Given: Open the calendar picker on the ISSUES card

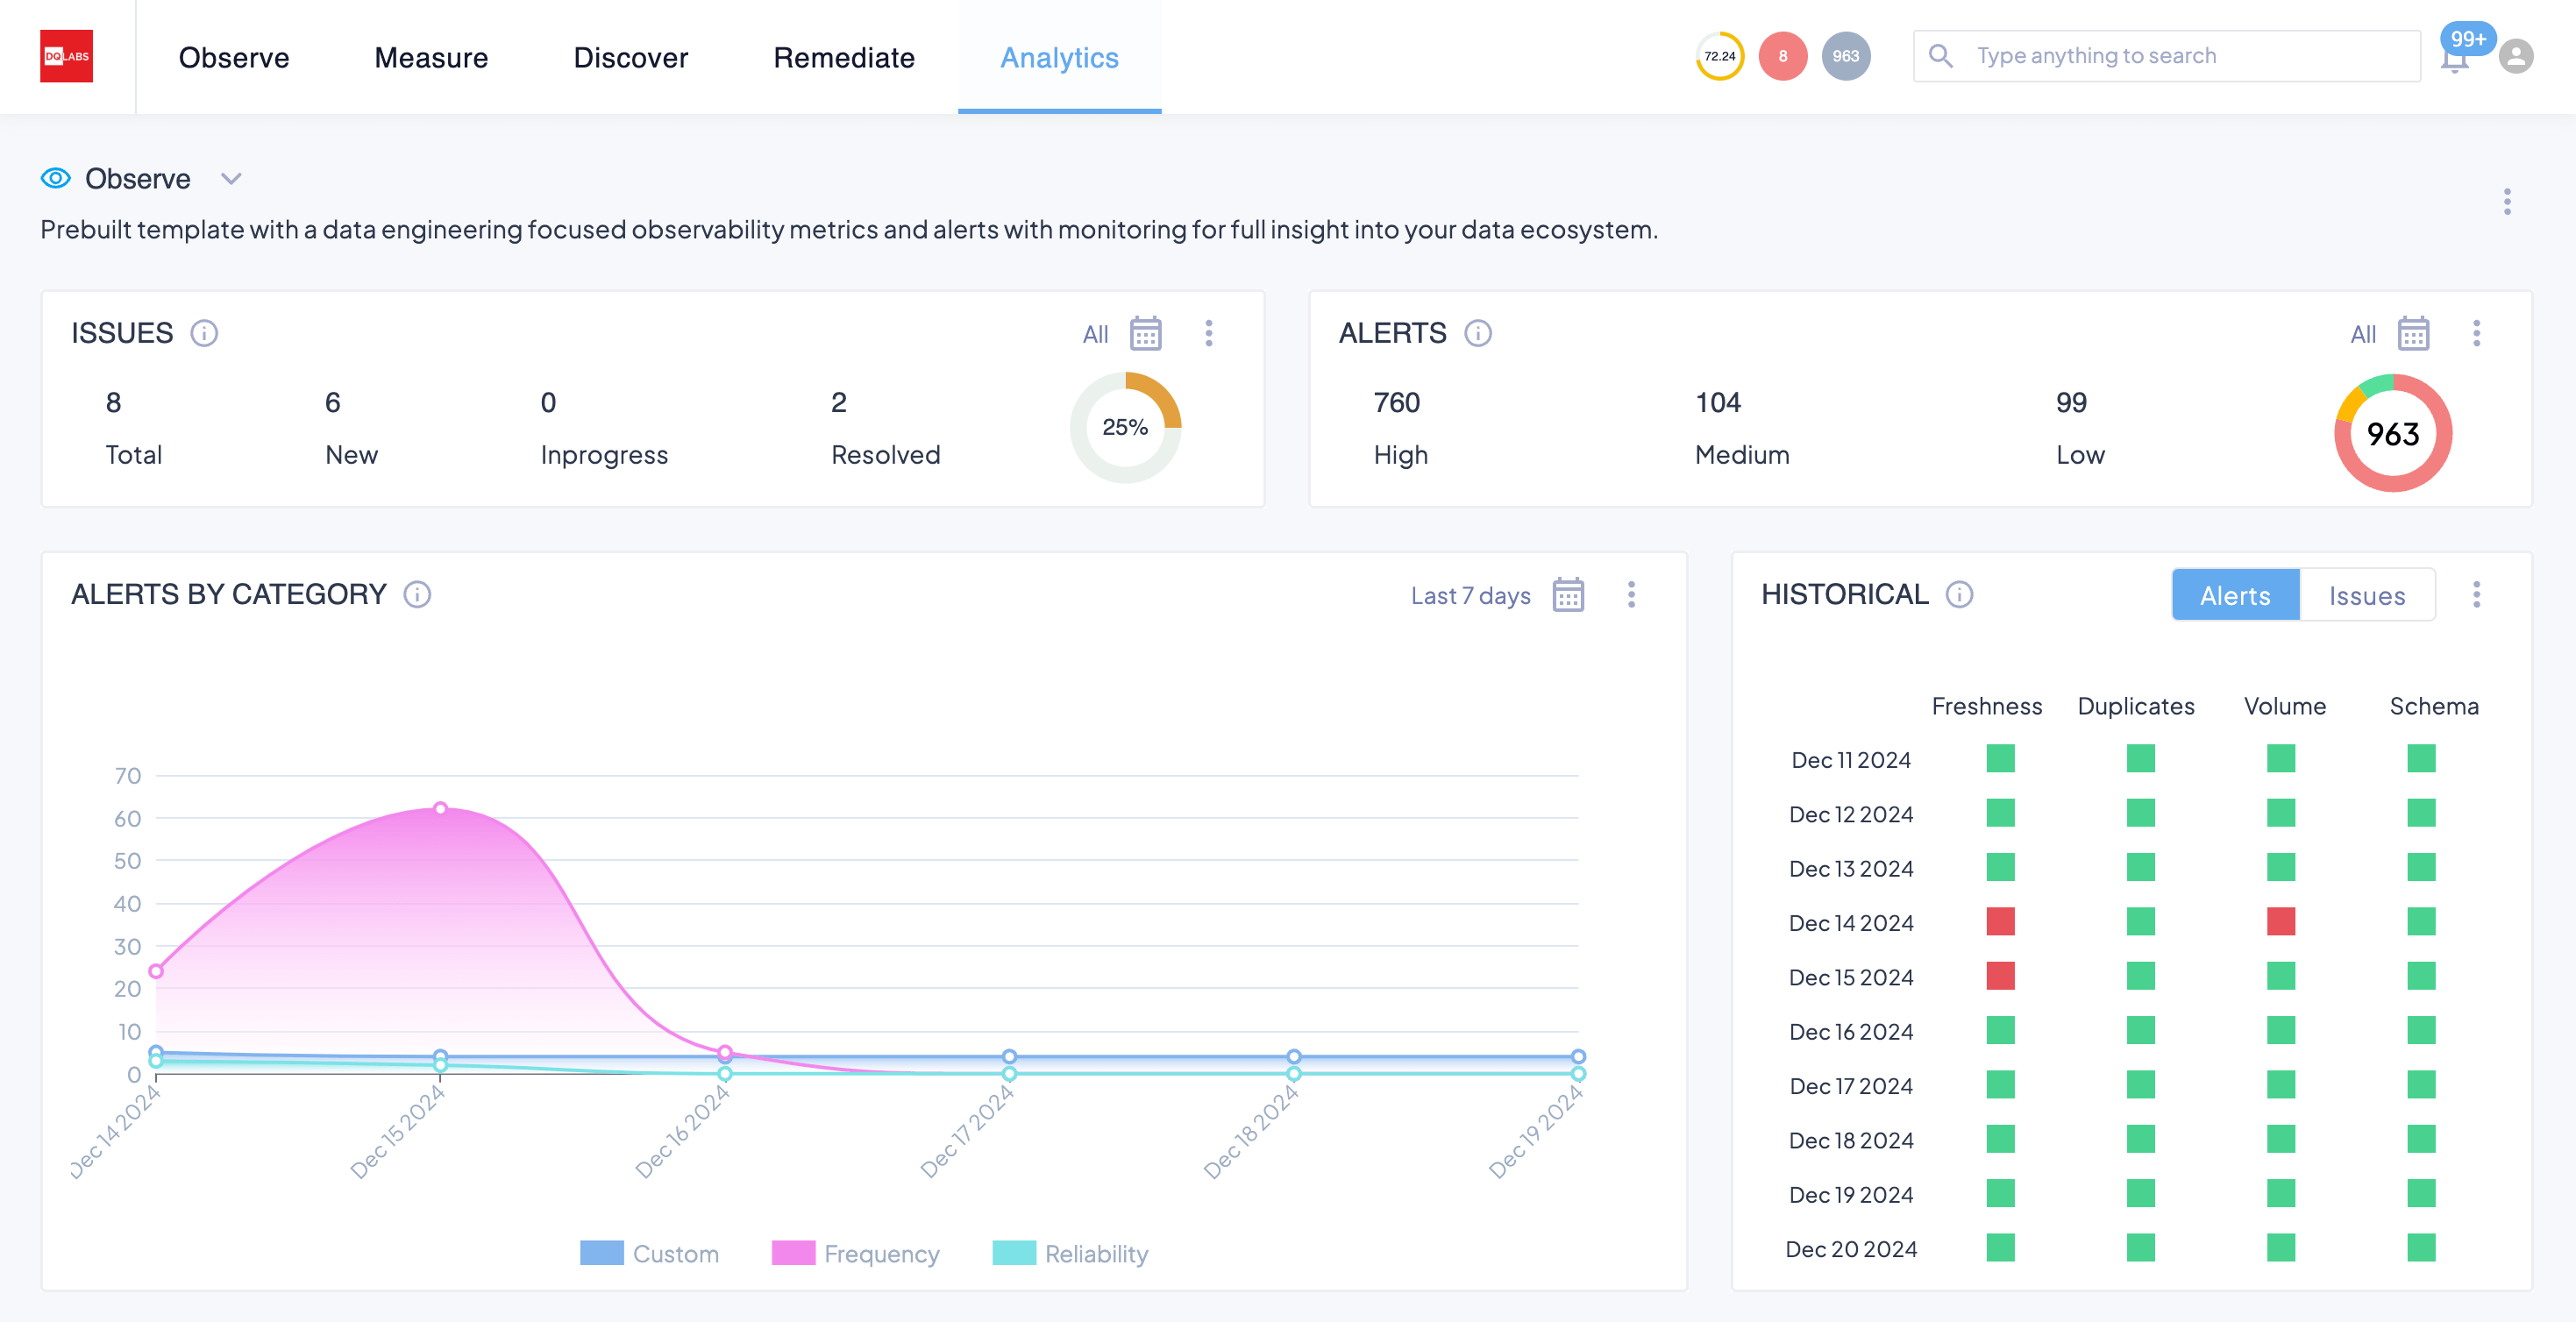Looking at the screenshot, I should click(x=1146, y=333).
